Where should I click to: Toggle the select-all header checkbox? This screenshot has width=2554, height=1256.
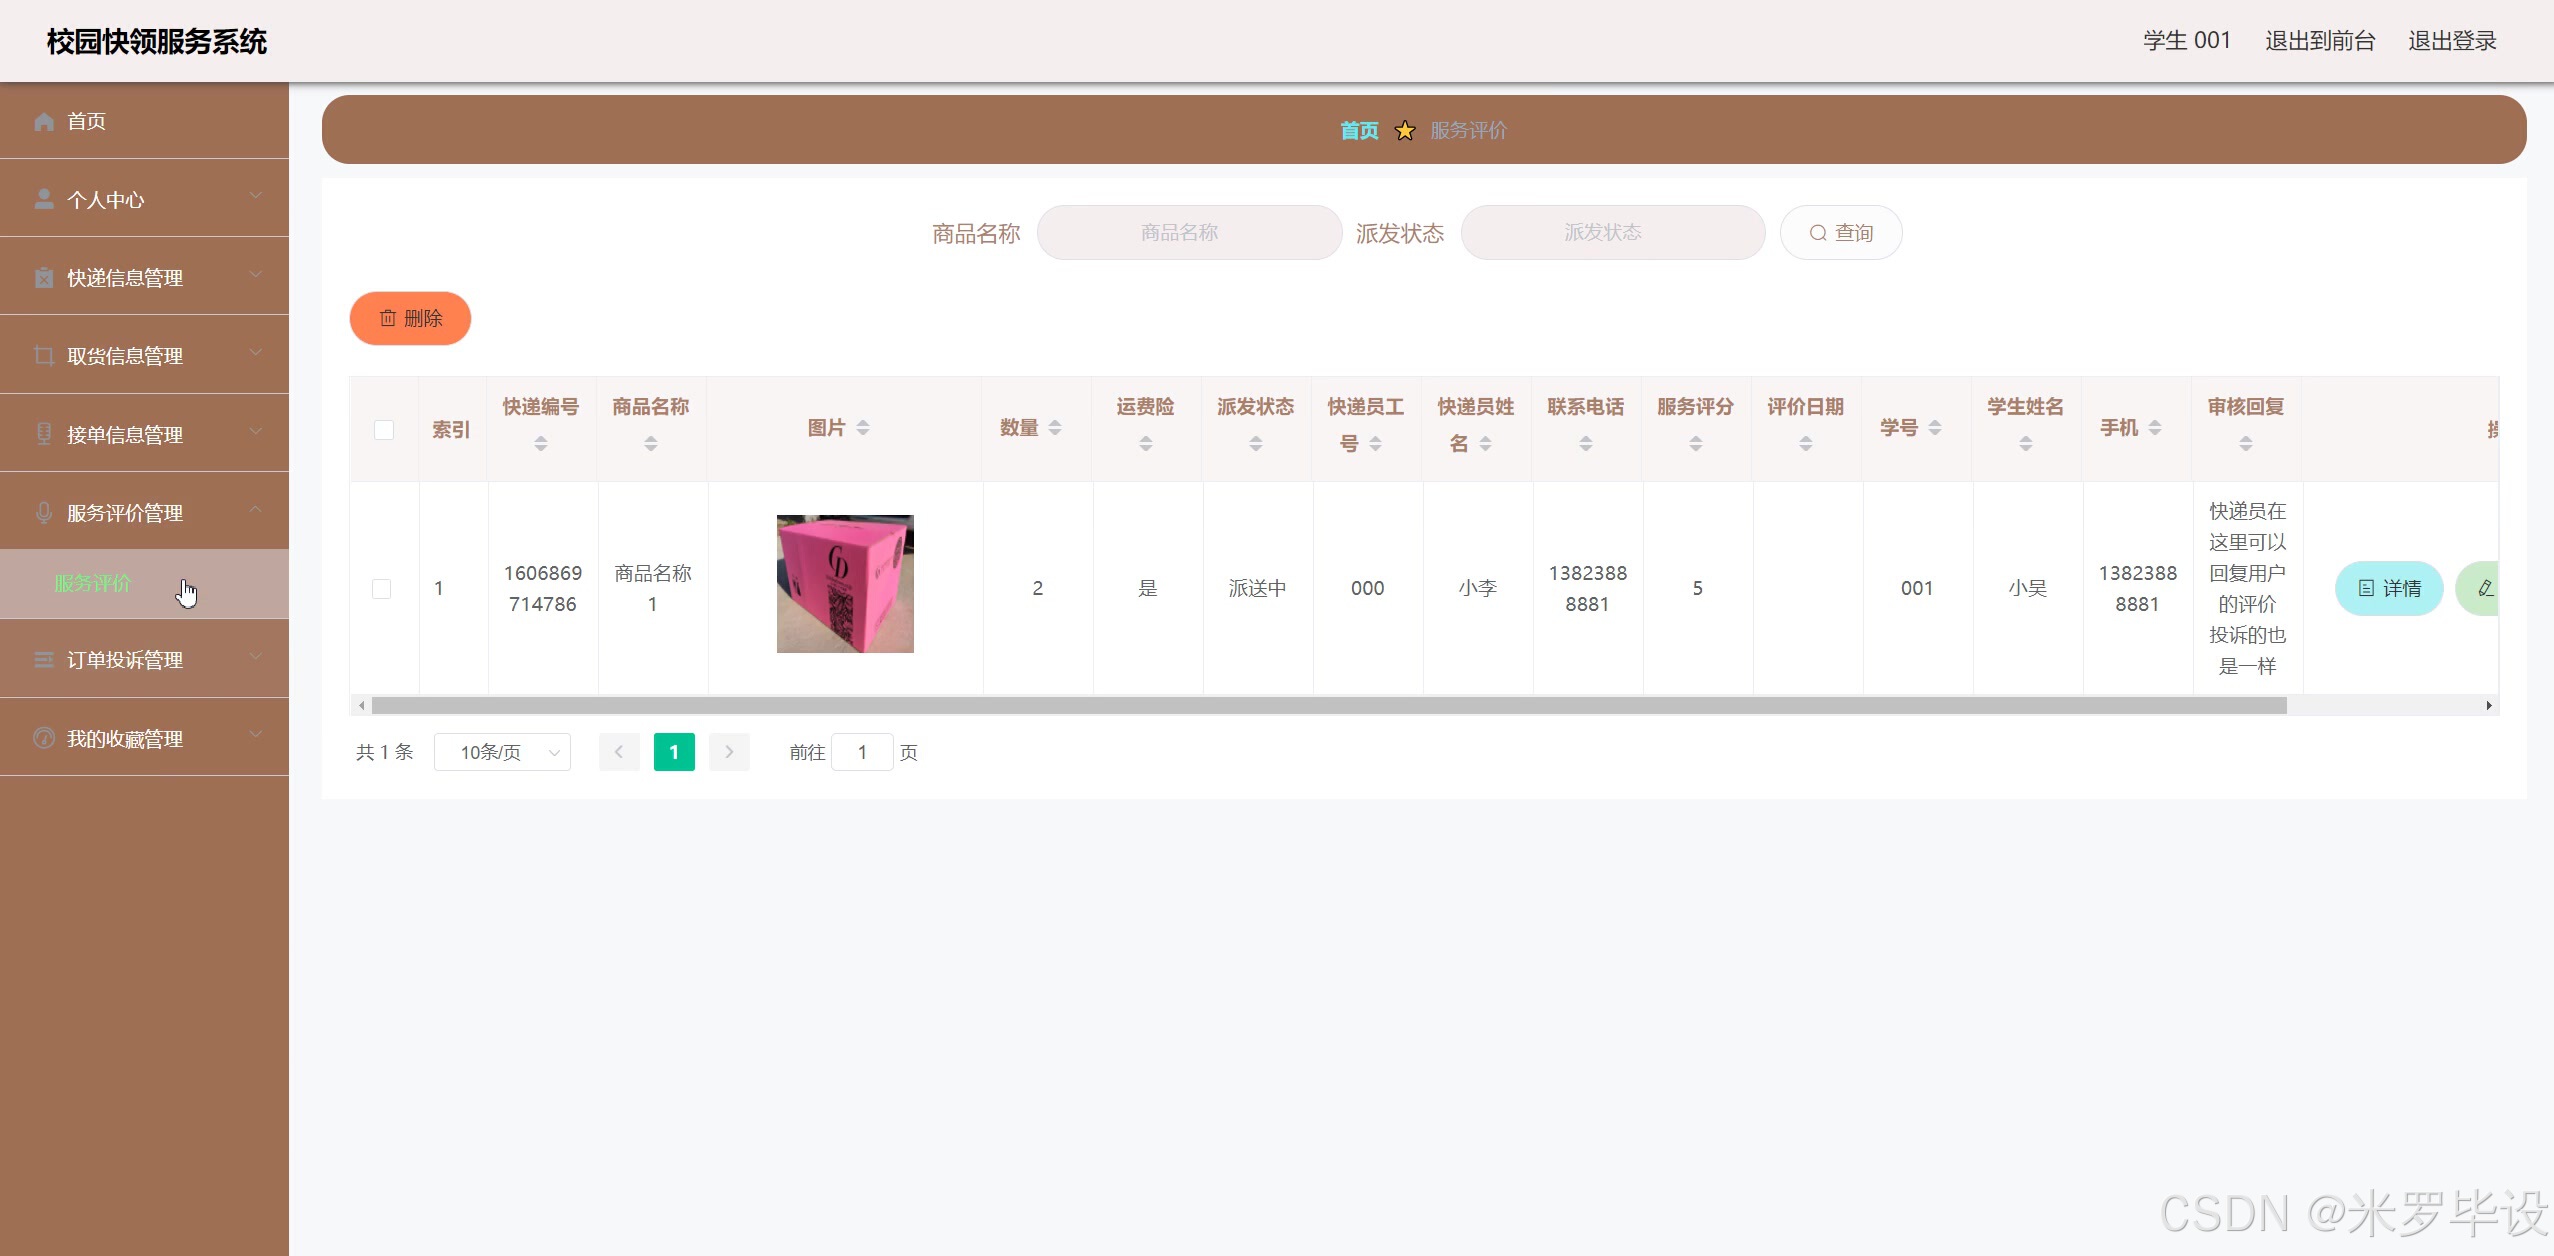(384, 430)
